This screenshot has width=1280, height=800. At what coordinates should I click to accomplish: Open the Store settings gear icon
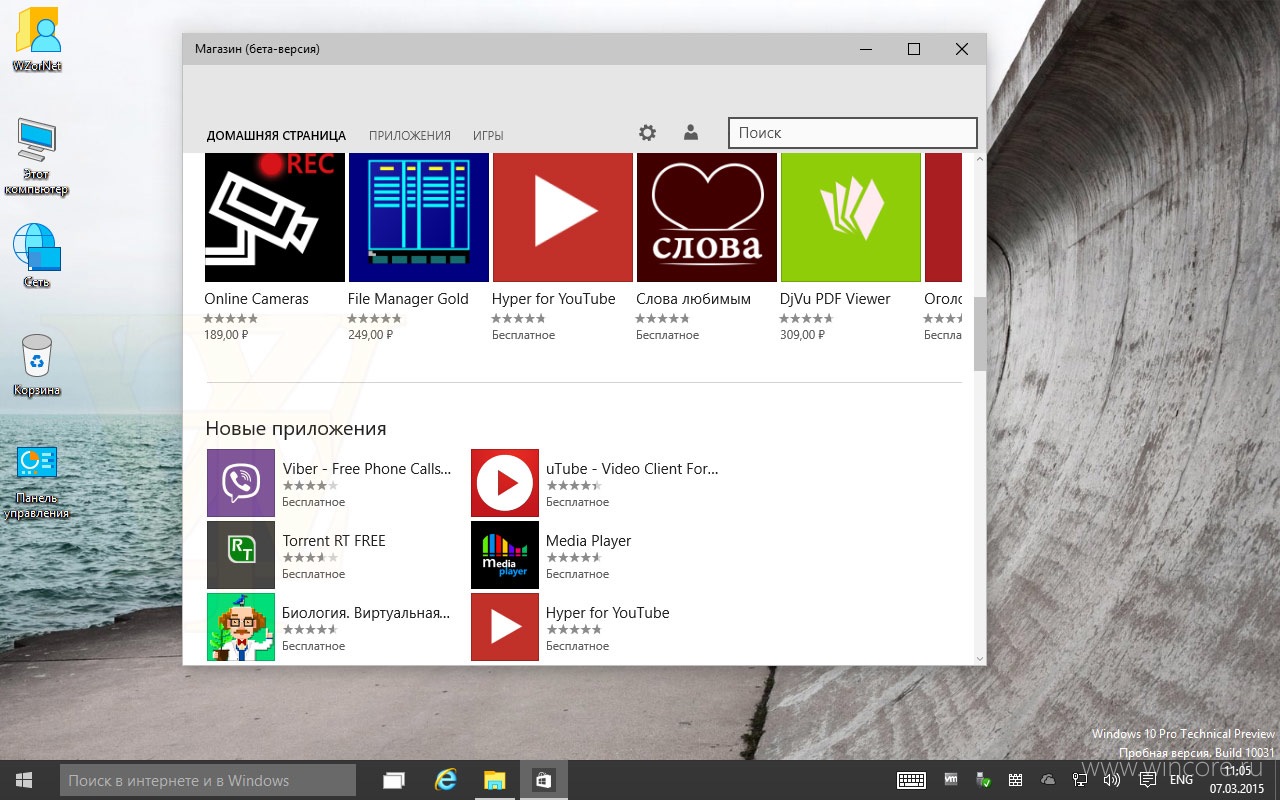pos(648,133)
